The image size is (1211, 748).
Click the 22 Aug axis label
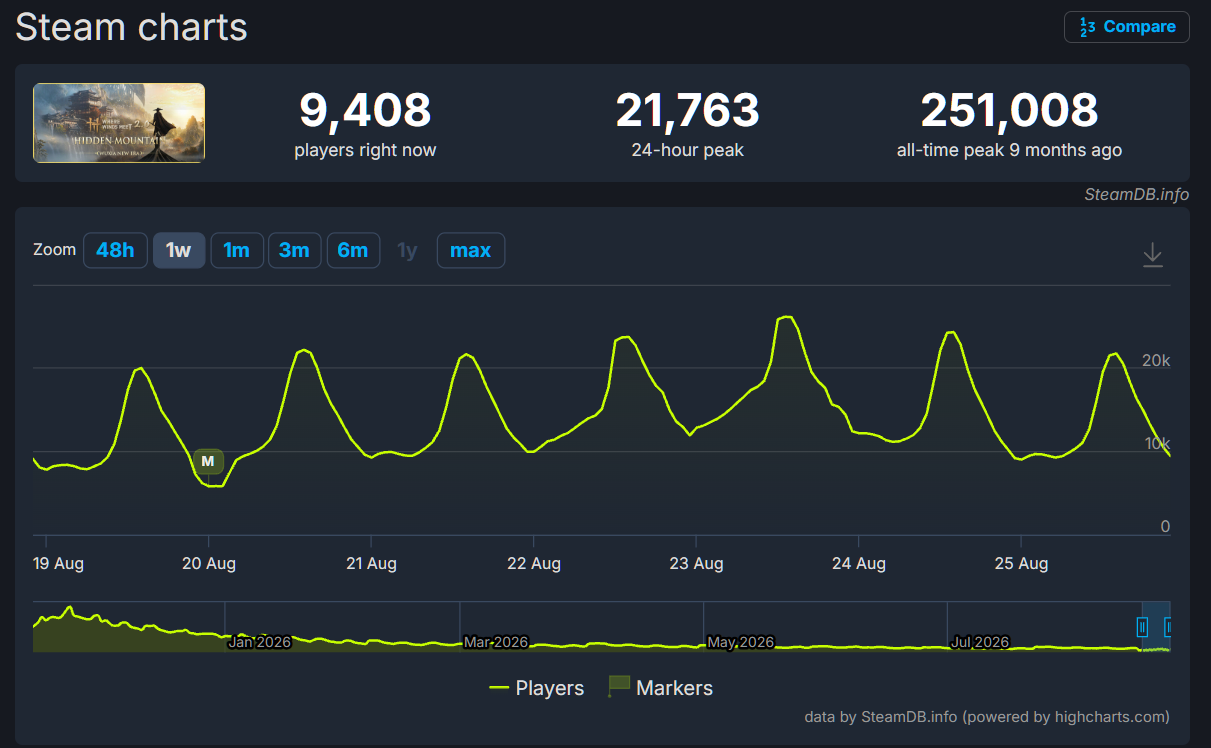click(x=534, y=563)
